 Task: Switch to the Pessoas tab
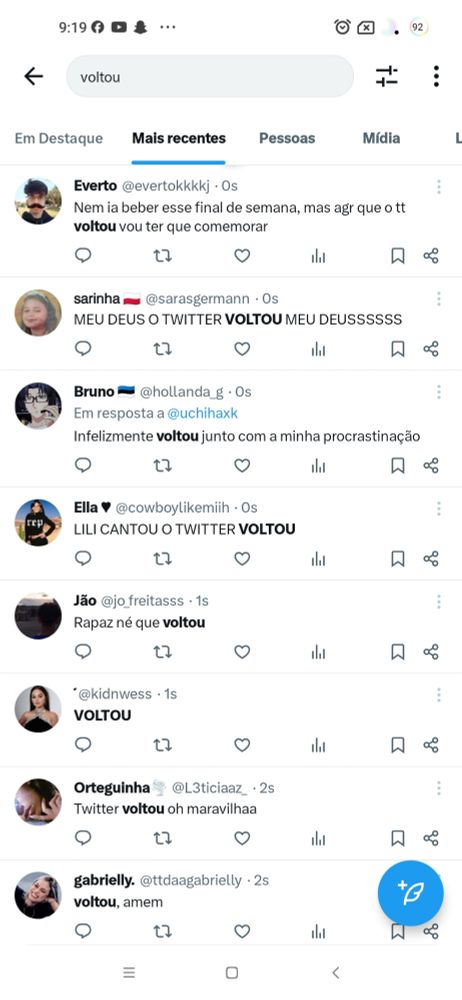[287, 138]
